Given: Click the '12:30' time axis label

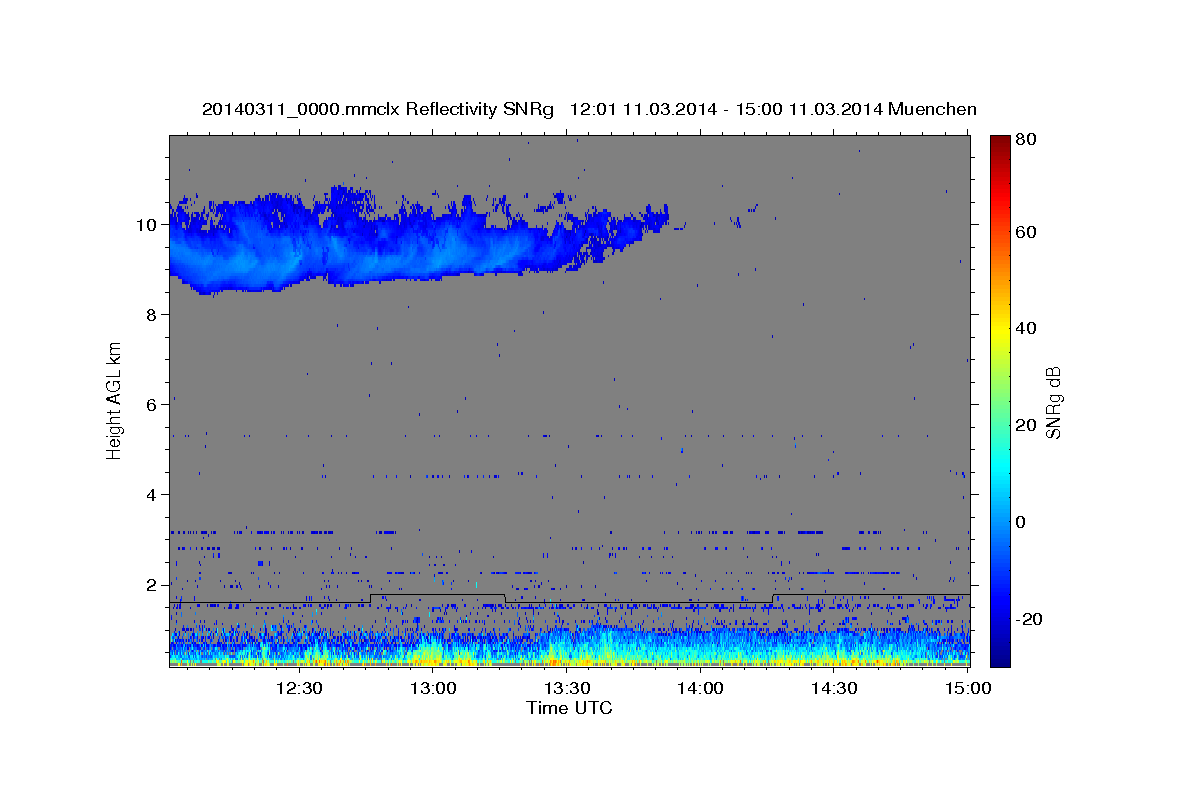Looking at the screenshot, I should click(299, 688).
